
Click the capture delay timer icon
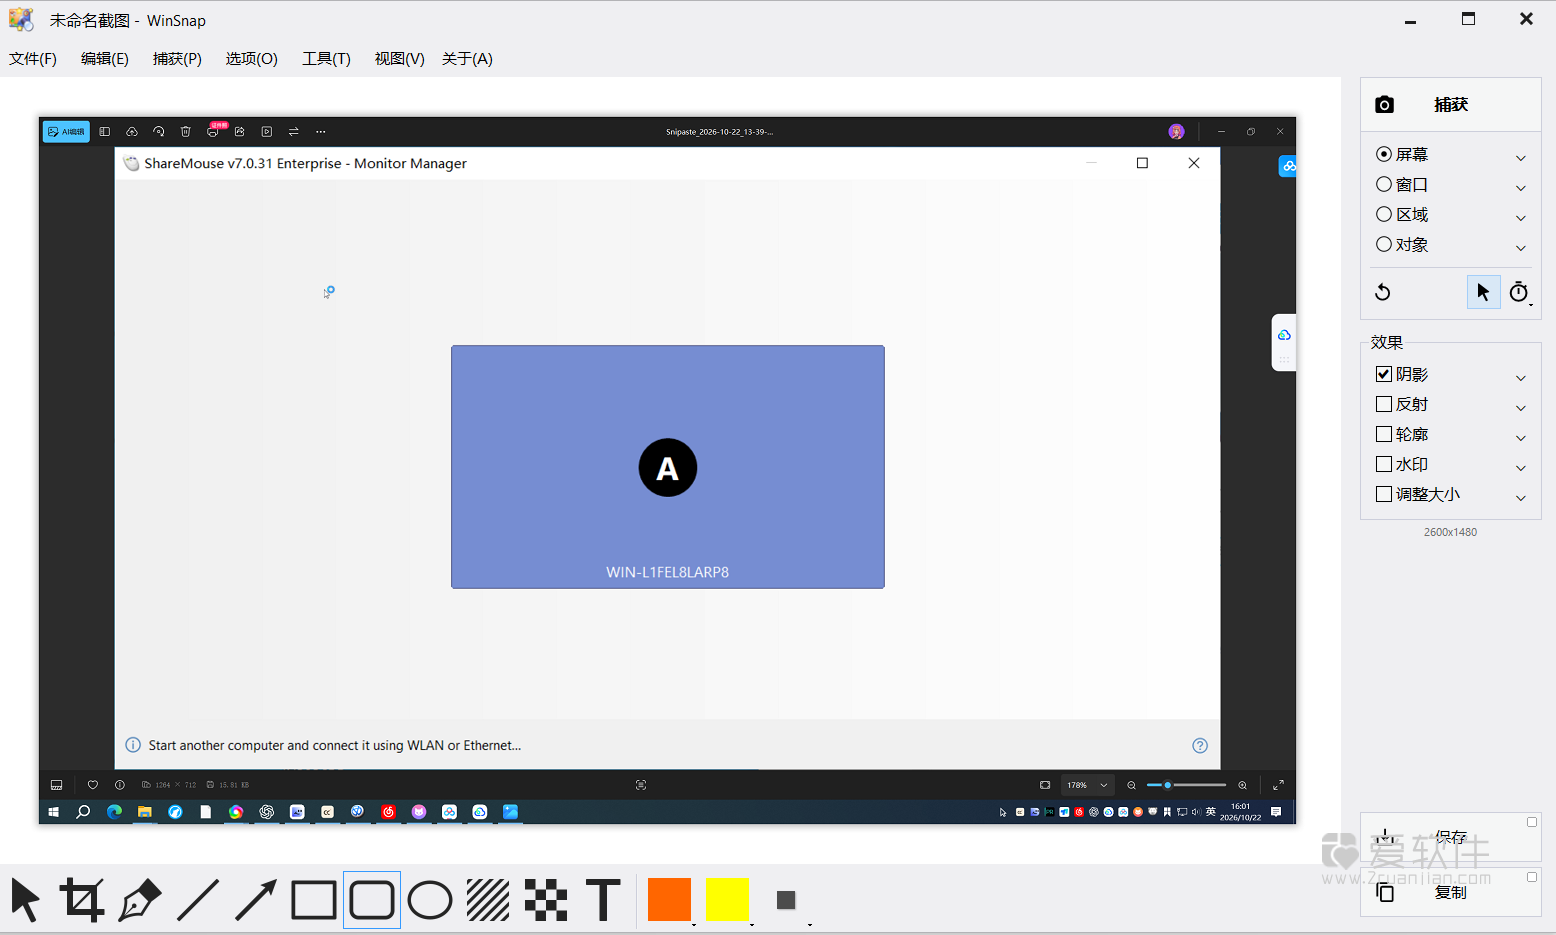[x=1519, y=292]
